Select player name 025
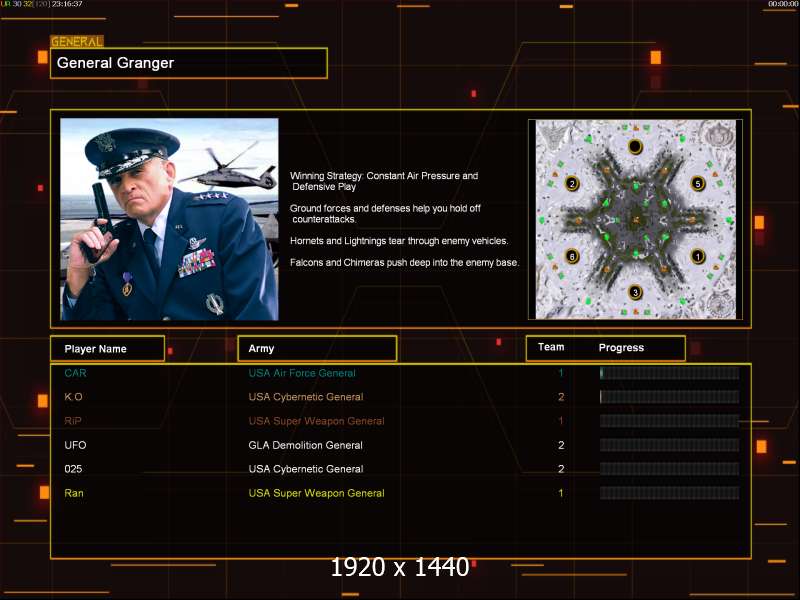This screenshot has width=800, height=600. tap(73, 469)
